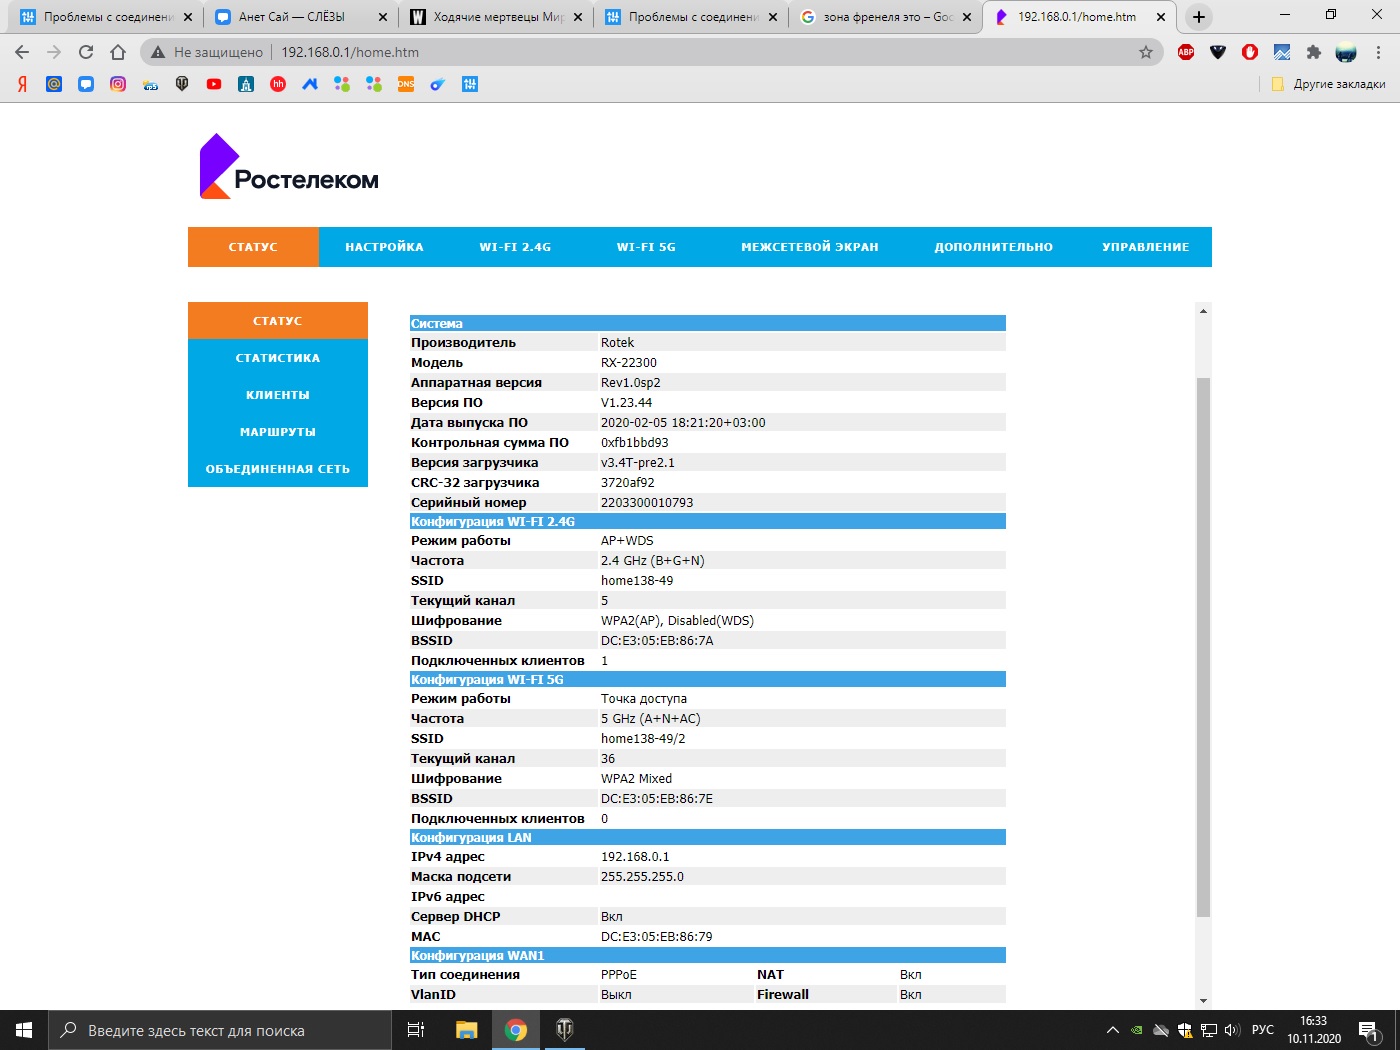Open the Межсетевой экран section

pos(809,247)
